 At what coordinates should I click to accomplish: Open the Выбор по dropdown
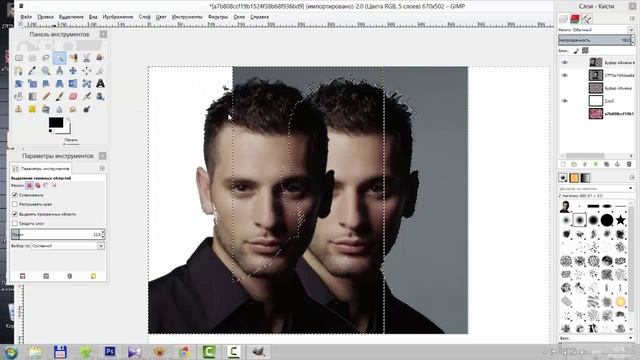(68, 246)
